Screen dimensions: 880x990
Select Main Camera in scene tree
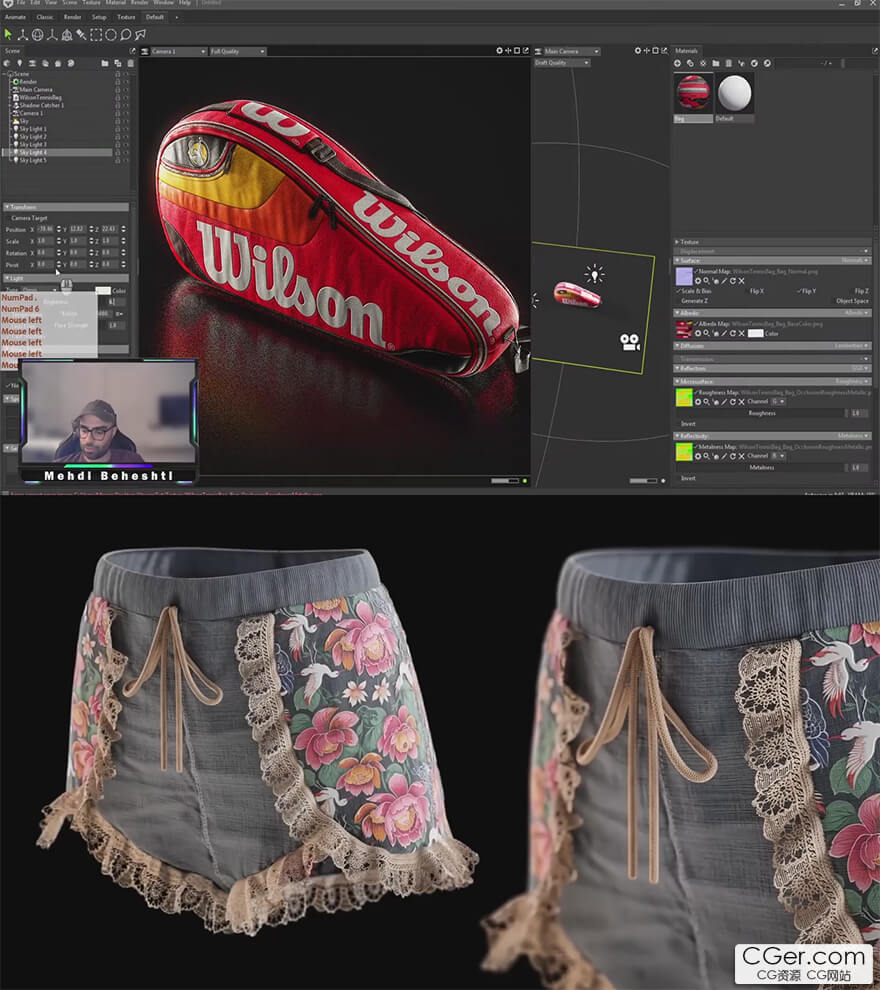point(36,90)
